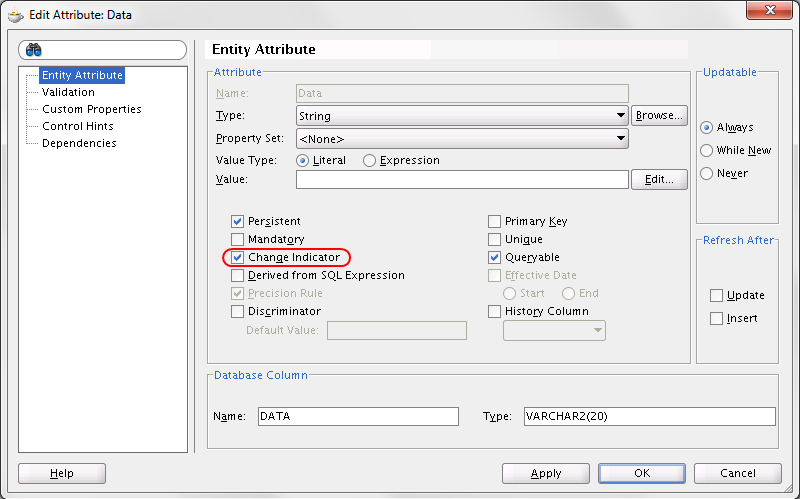The image size is (800, 499).
Task: Toggle the Queryable checkbox off
Action: click(x=494, y=257)
